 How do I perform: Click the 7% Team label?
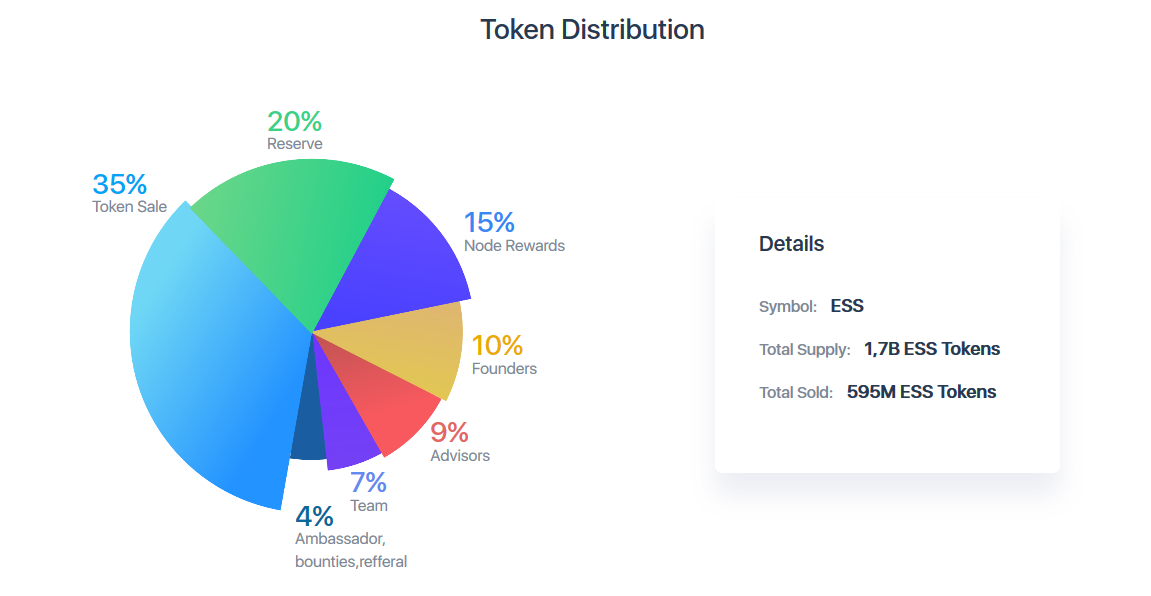pos(368,483)
